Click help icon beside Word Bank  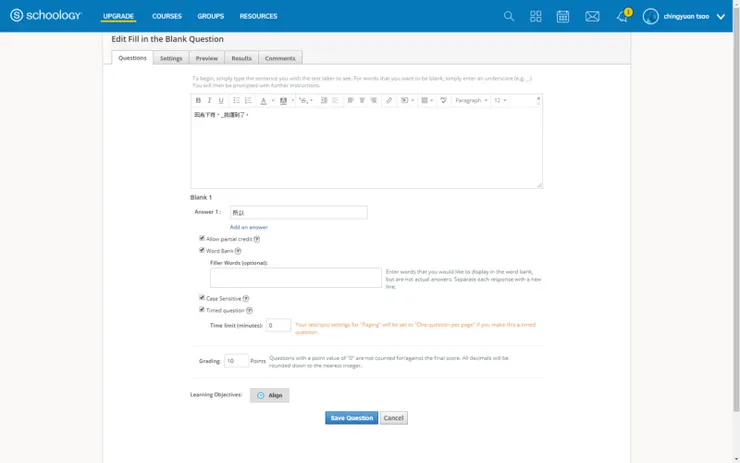pyautogui.click(x=238, y=251)
